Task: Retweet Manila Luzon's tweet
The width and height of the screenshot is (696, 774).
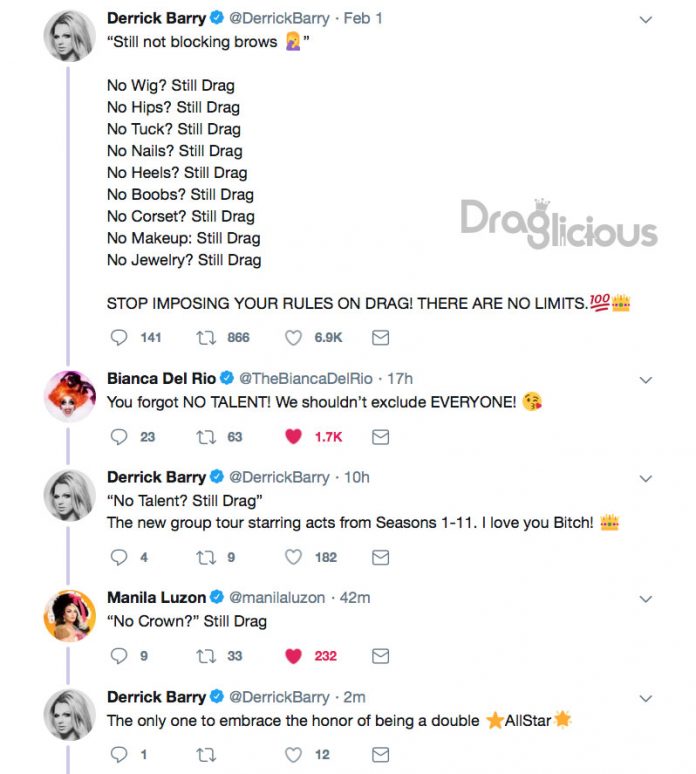Action: (206, 656)
